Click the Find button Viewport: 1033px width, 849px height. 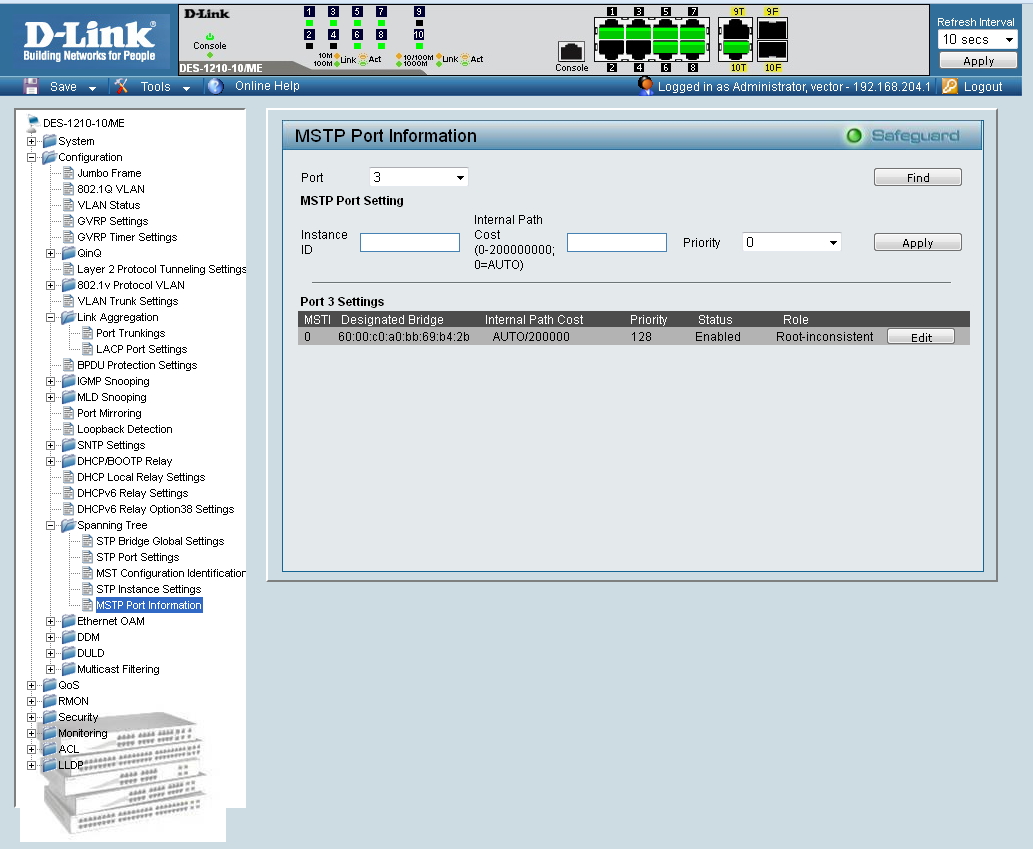[917, 178]
